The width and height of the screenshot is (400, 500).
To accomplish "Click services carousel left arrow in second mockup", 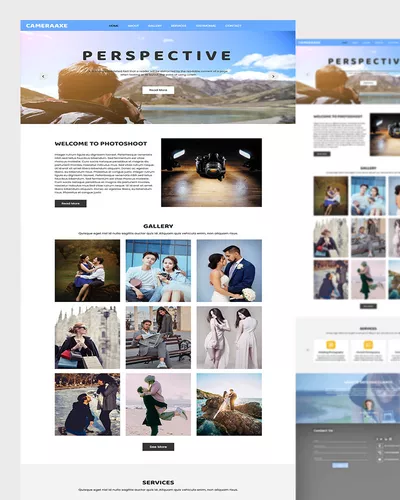I will point(307,350).
